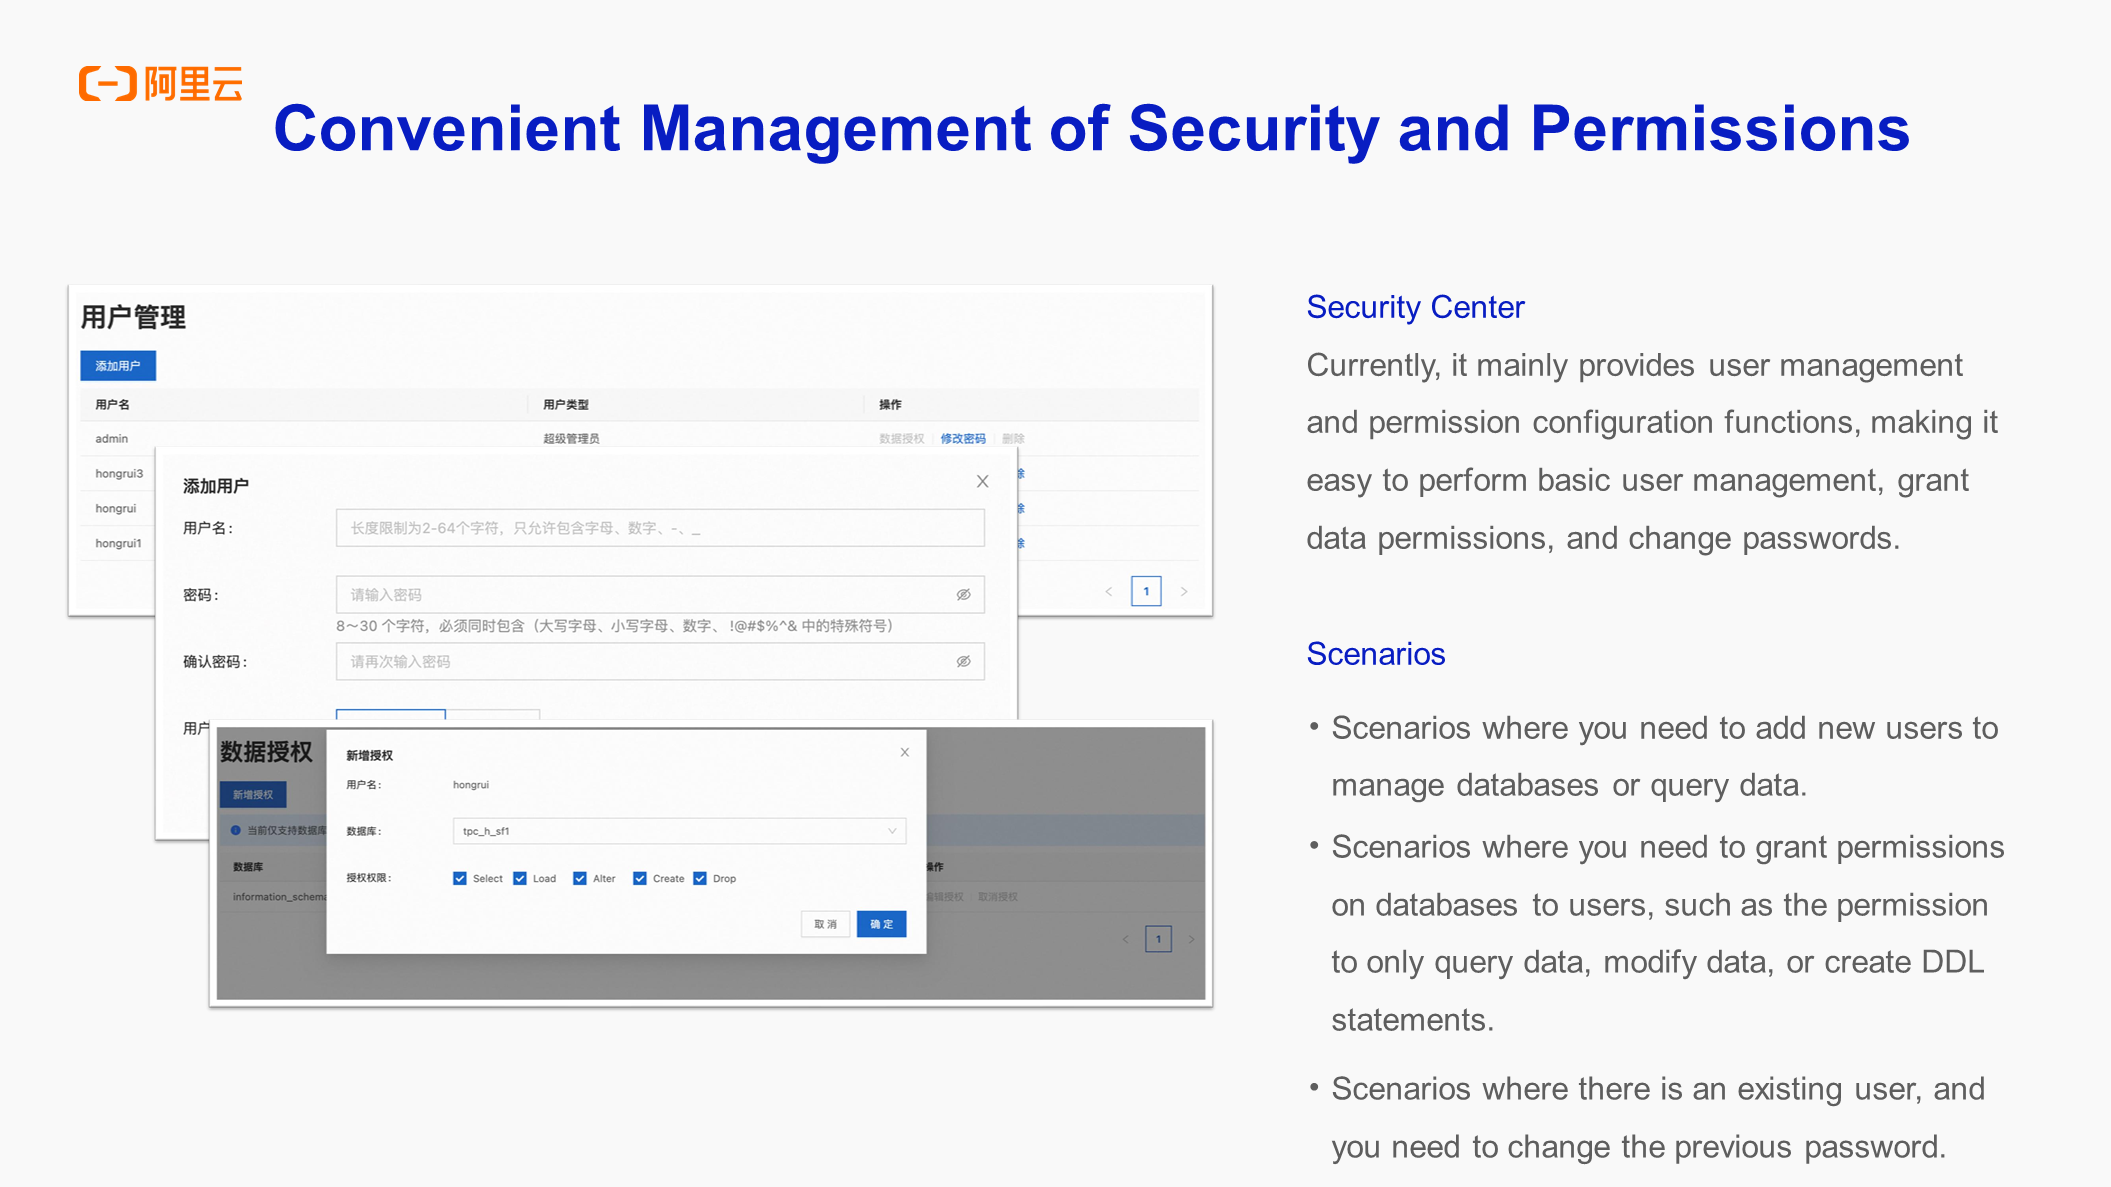Select page 1 in 数据授权 pagination
Screen dimensions: 2111x1187
click(1158, 939)
